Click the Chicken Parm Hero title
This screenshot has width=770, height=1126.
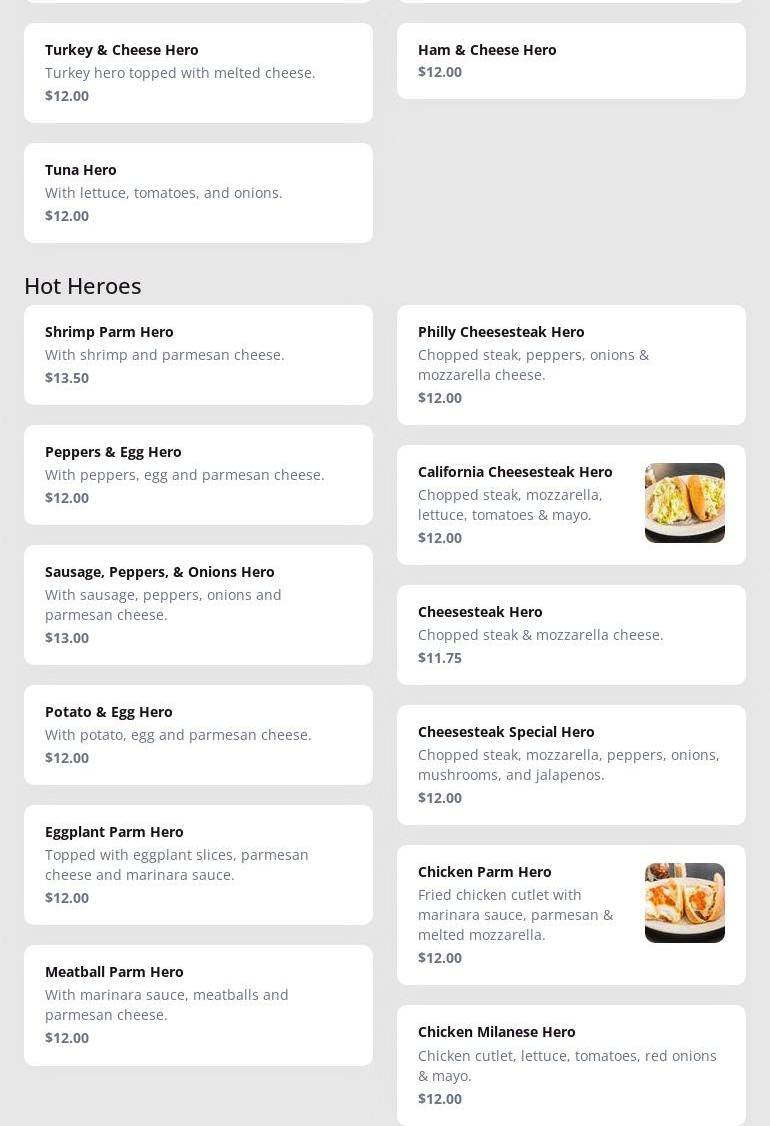pyautogui.click(x=485, y=872)
